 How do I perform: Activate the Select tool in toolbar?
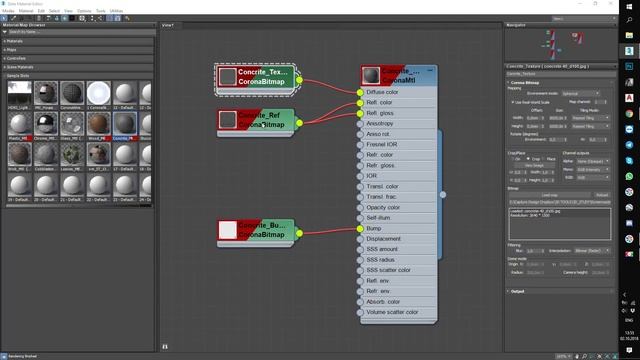pos(4,18)
